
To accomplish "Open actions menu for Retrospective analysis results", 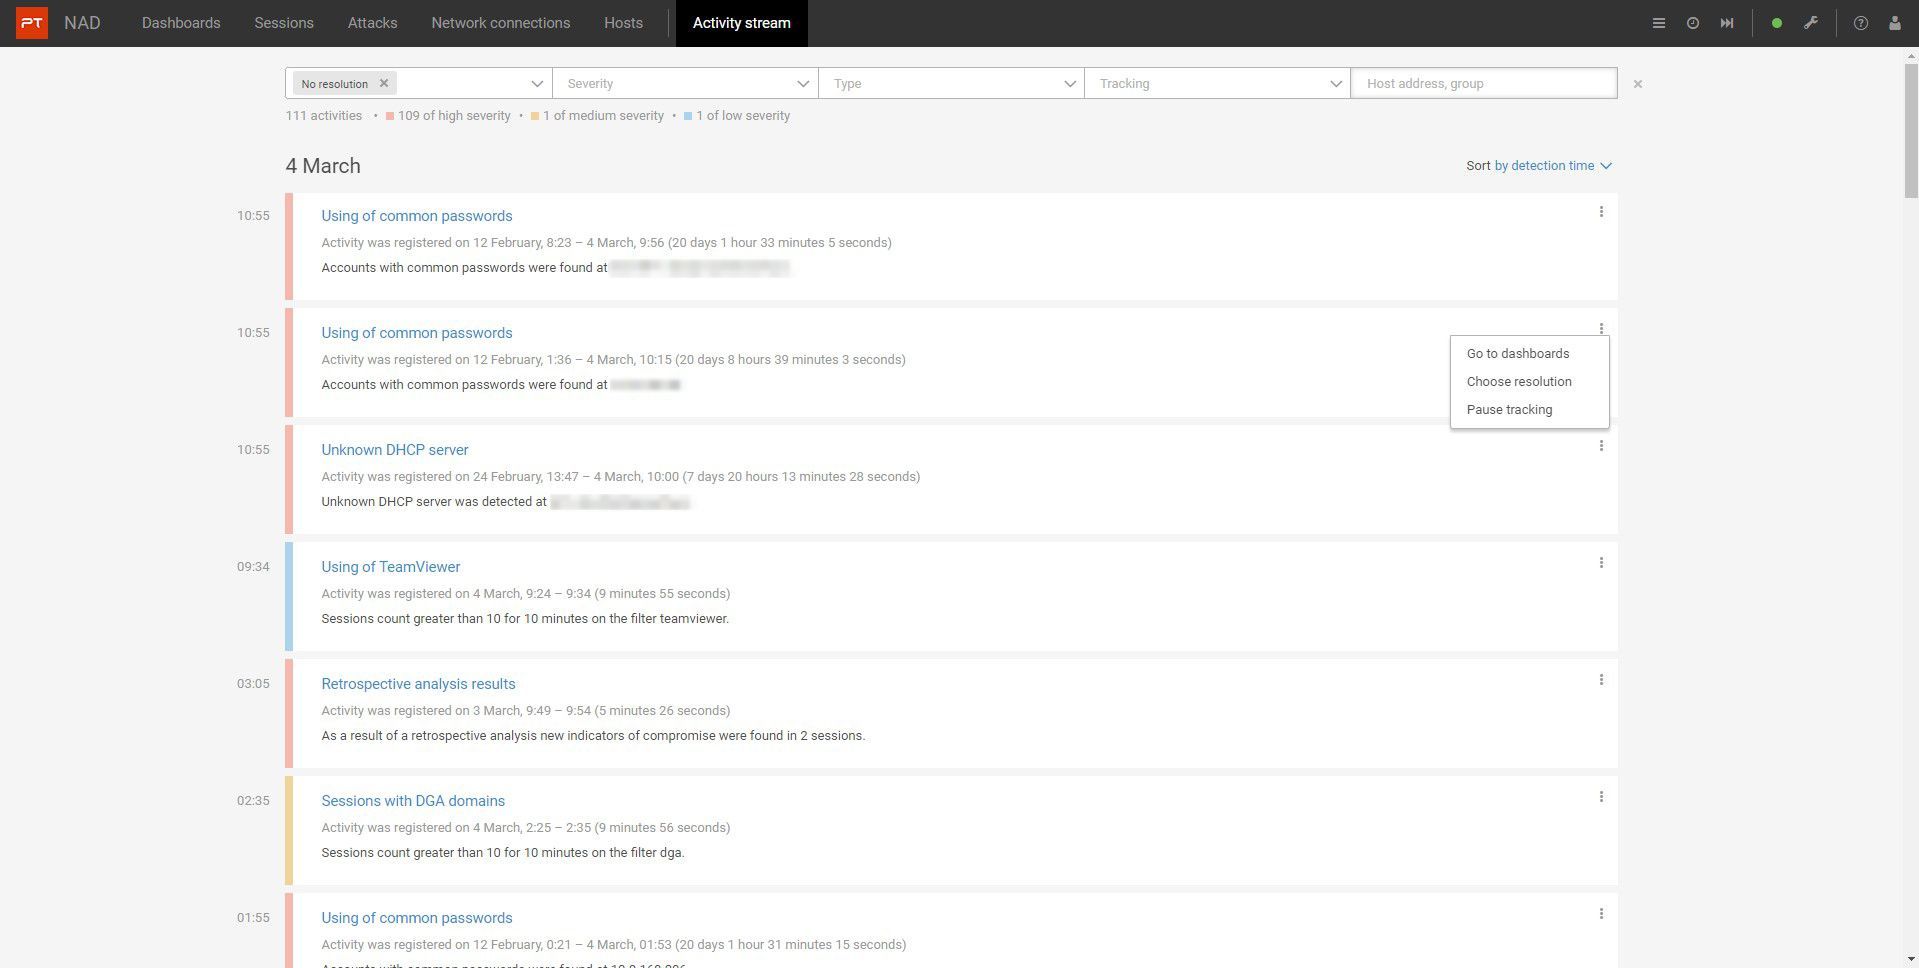I will [x=1601, y=680].
